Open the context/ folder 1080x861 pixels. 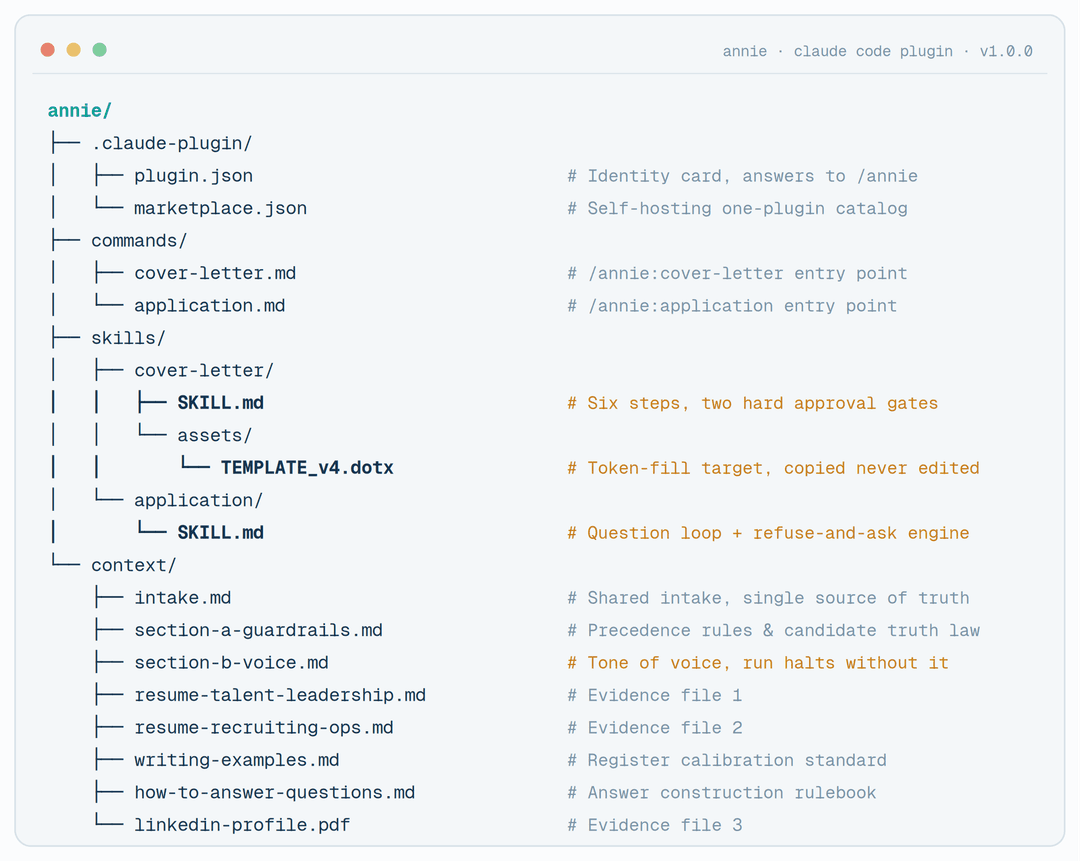coord(134,565)
